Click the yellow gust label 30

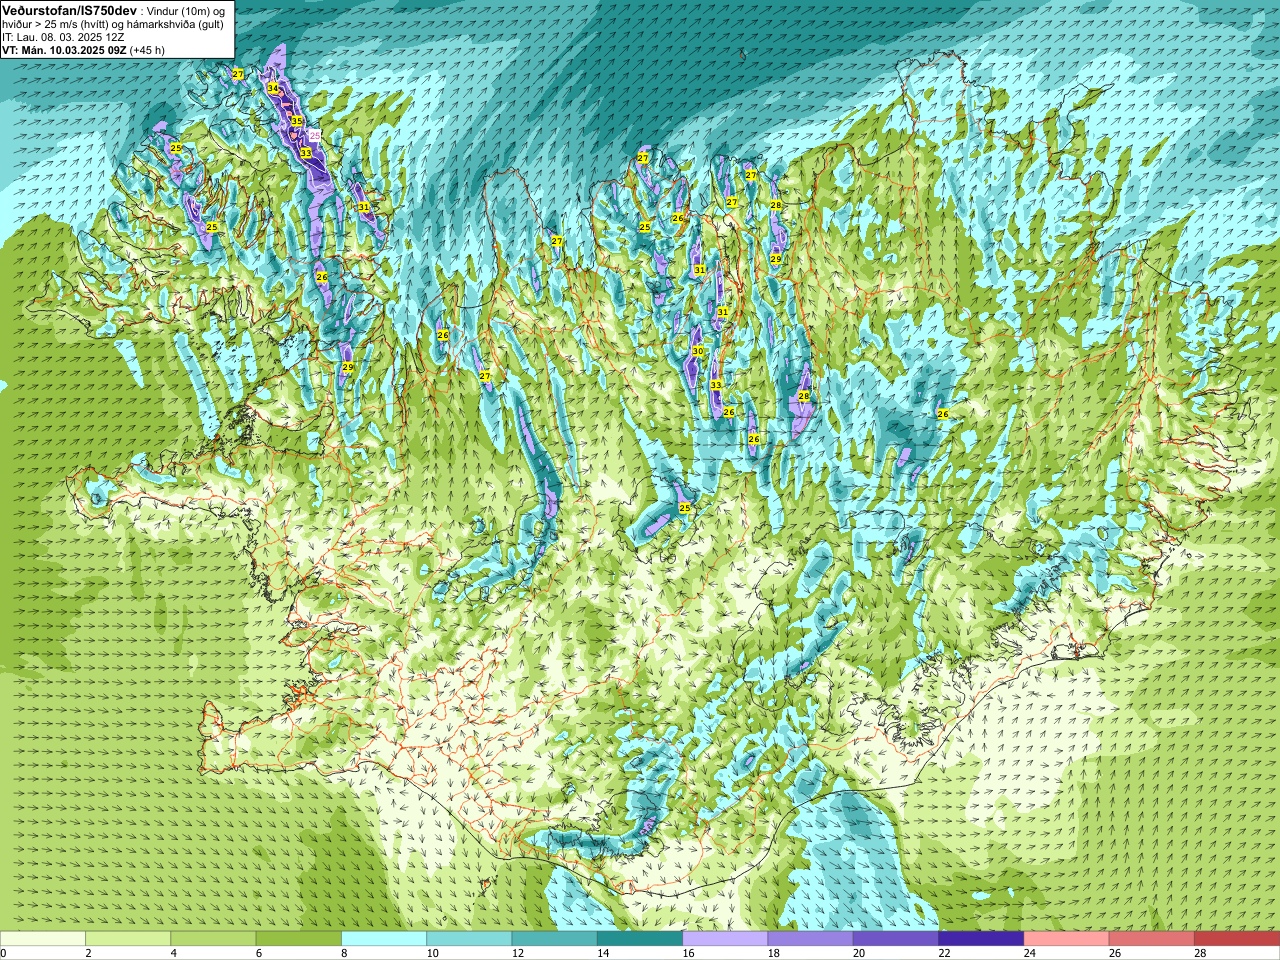[x=698, y=351]
